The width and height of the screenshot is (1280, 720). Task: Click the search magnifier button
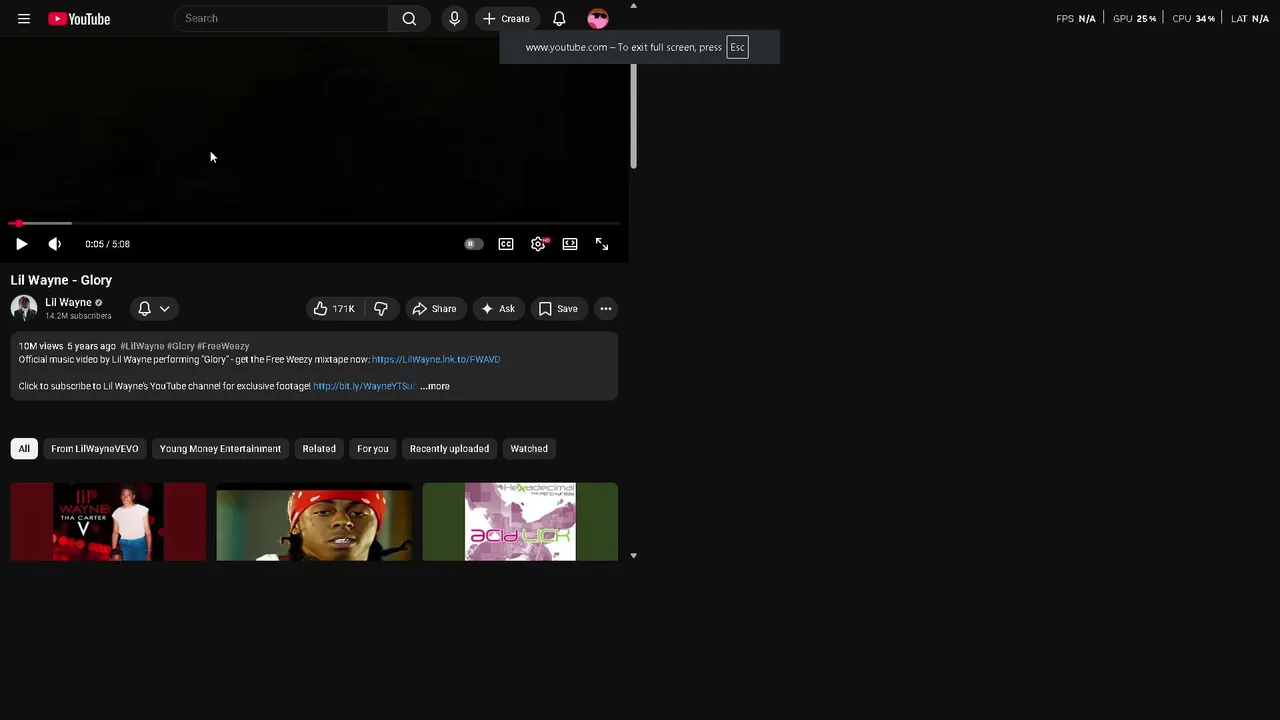click(x=409, y=19)
